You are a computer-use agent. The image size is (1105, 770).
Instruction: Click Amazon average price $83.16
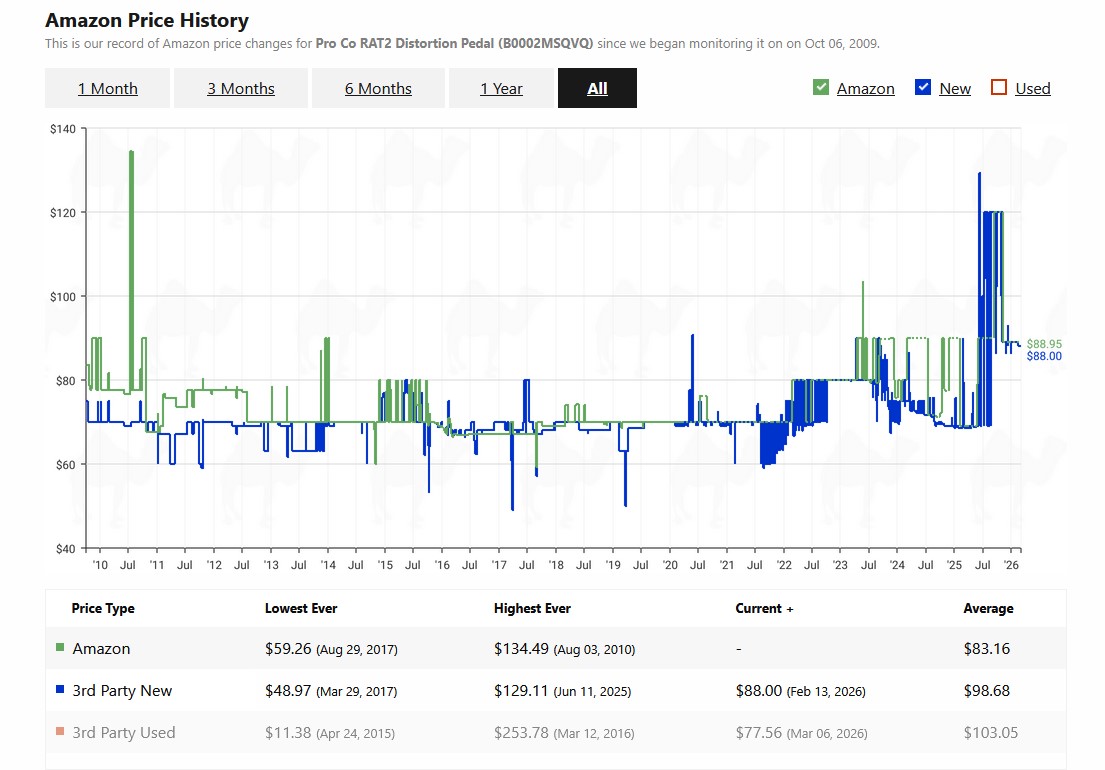pos(987,649)
